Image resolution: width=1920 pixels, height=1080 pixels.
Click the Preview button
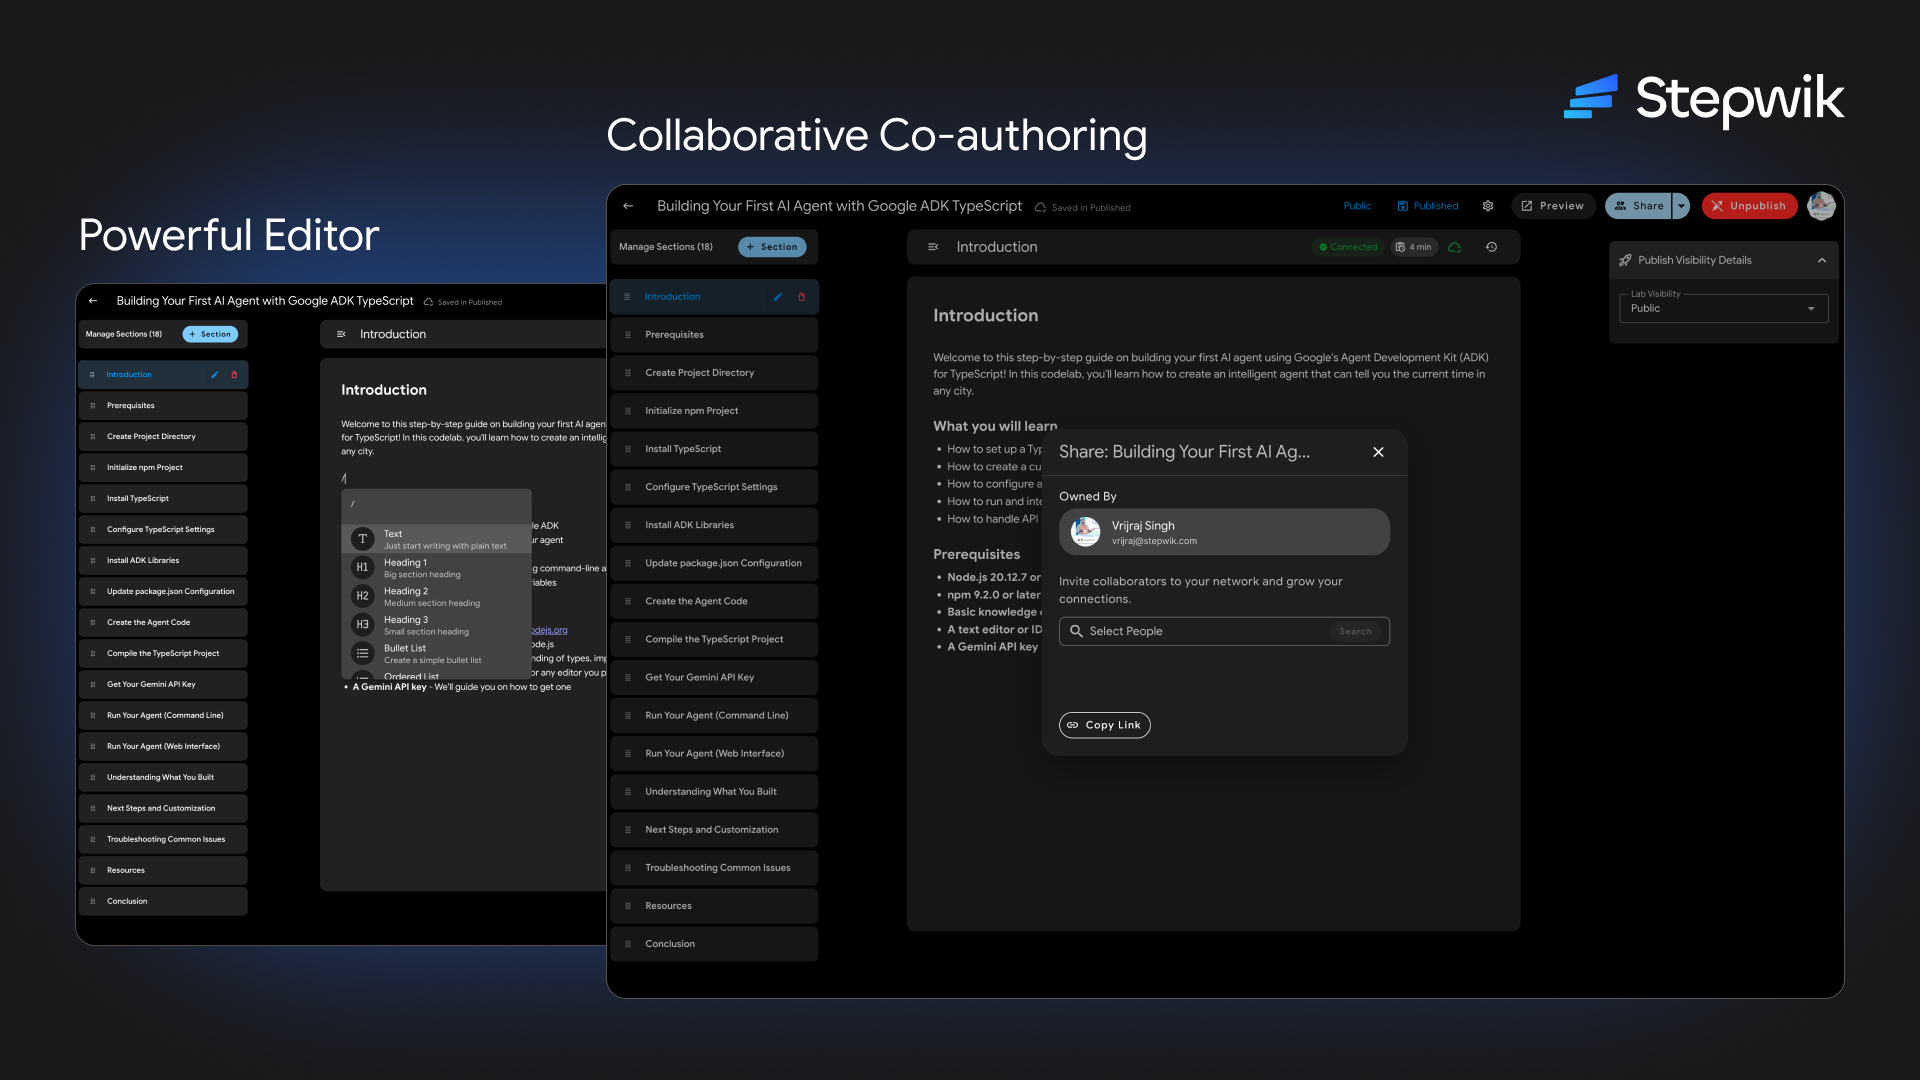pos(1552,206)
